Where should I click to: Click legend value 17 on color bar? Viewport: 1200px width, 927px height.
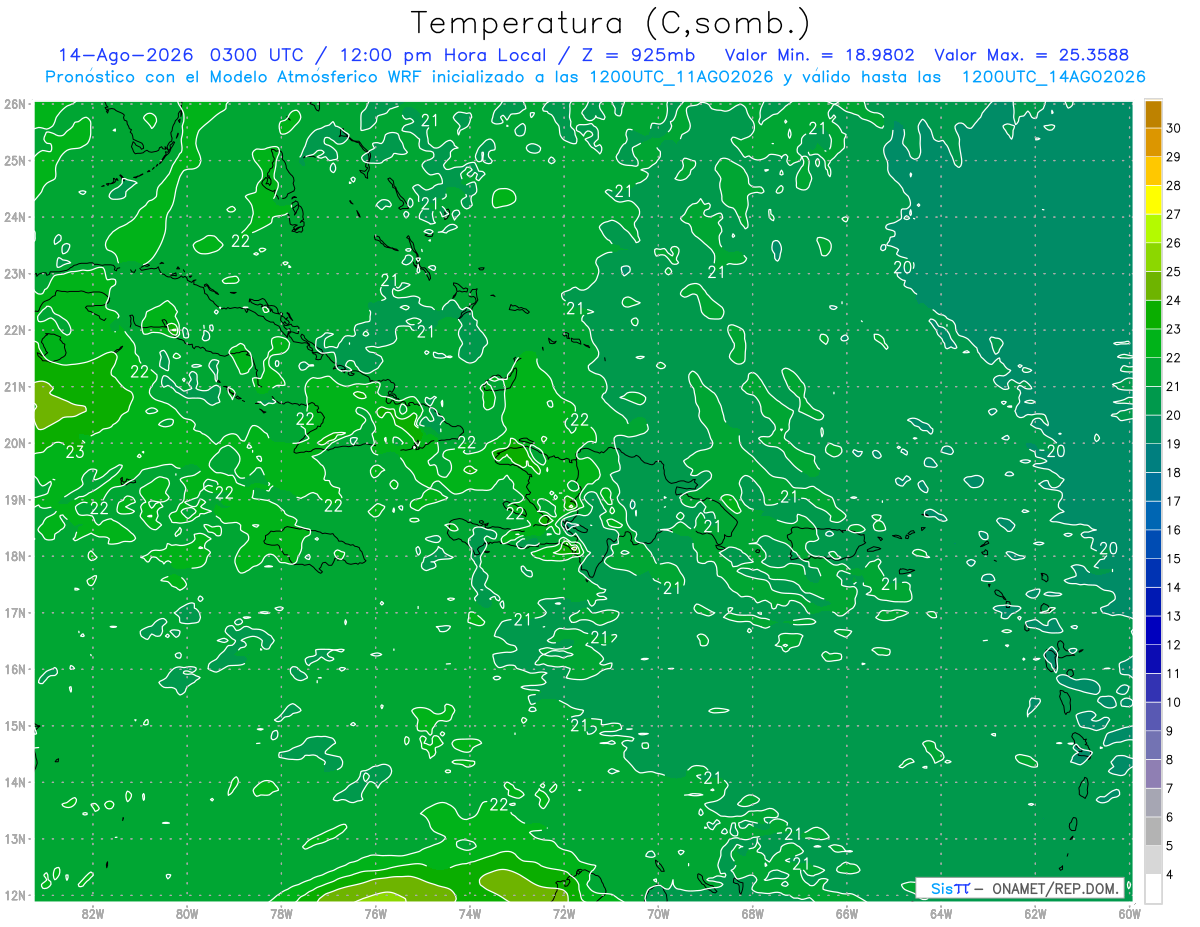(x=1174, y=501)
